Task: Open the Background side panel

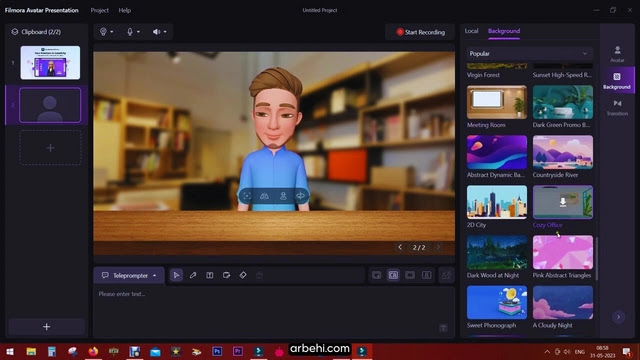Action: click(x=617, y=80)
